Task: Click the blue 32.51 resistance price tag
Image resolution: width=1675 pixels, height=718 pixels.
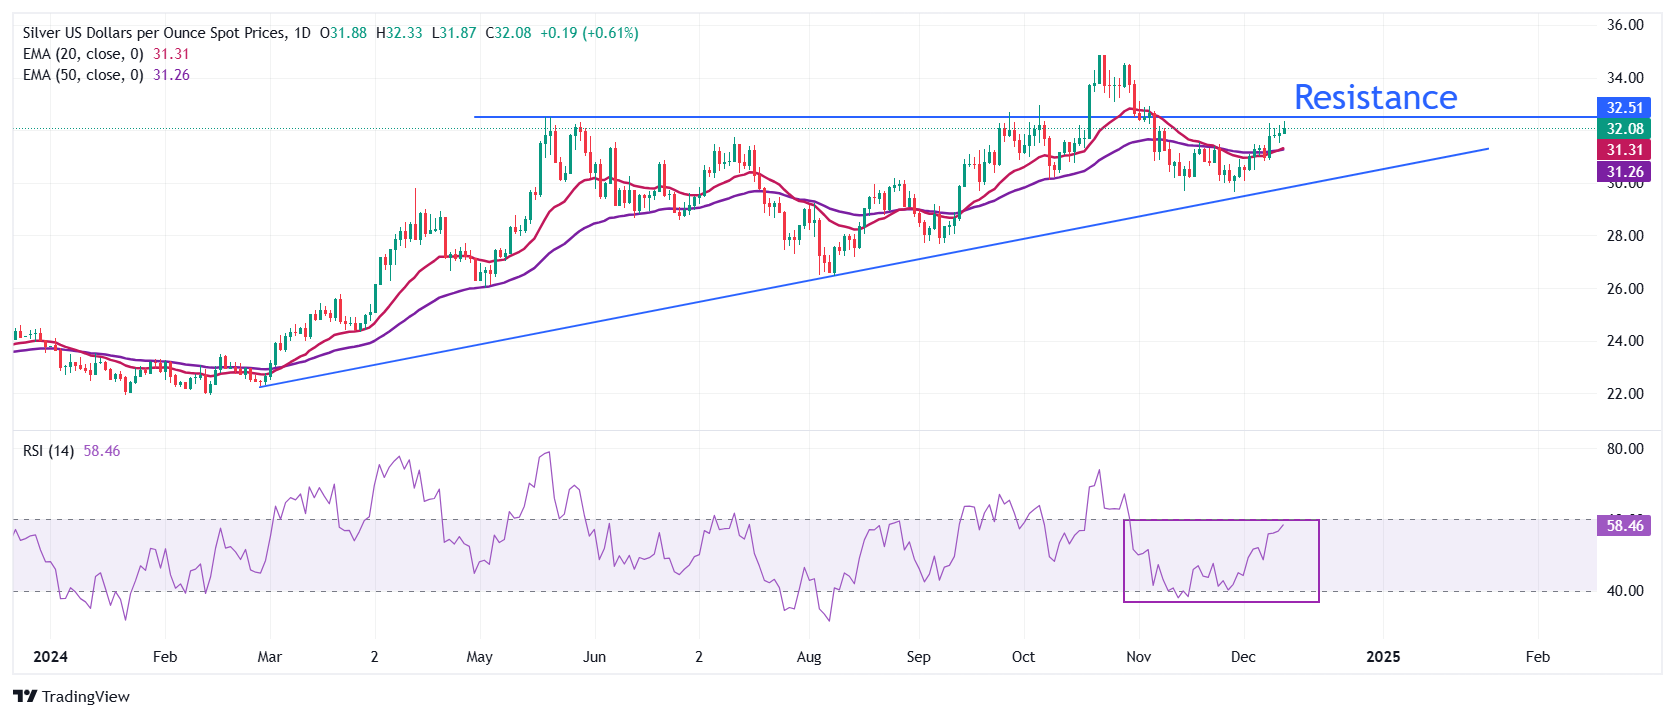Action: coord(1624,108)
